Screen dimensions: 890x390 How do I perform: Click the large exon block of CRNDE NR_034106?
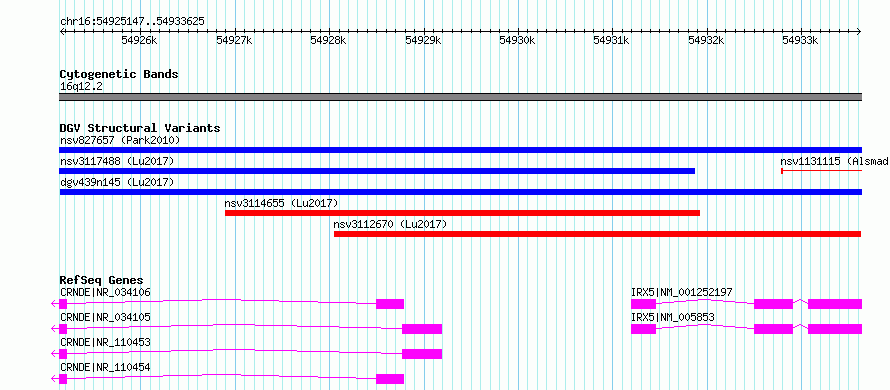(390, 304)
